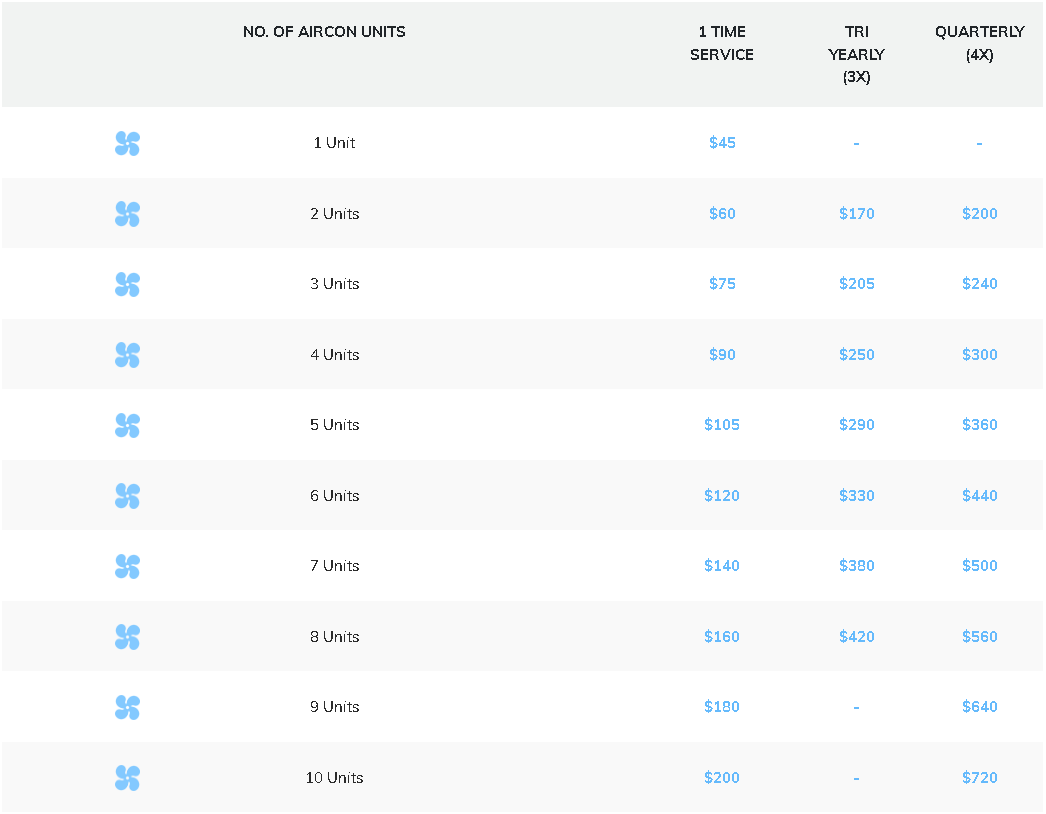
Task: Click the NO. OF AIRCON UNITS header
Action: click(324, 32)
